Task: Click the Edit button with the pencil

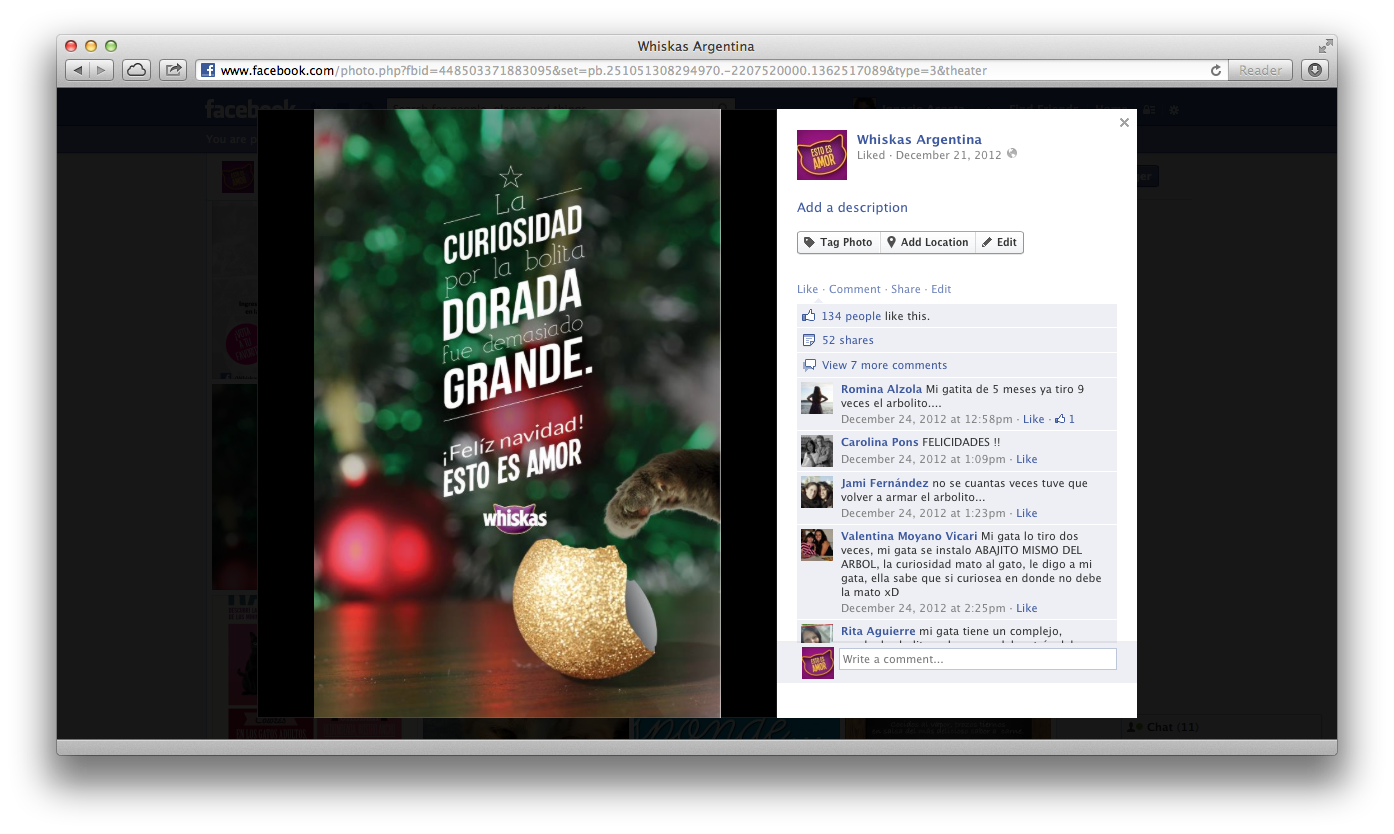Action: [x=999, y=242]
